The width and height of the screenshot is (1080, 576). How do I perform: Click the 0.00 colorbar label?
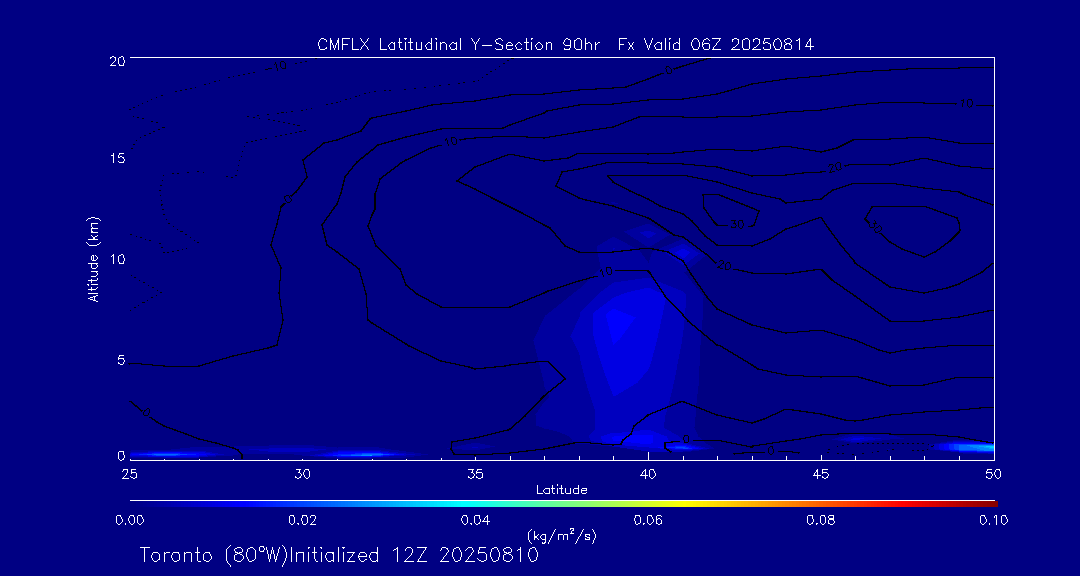coord(130,520)
